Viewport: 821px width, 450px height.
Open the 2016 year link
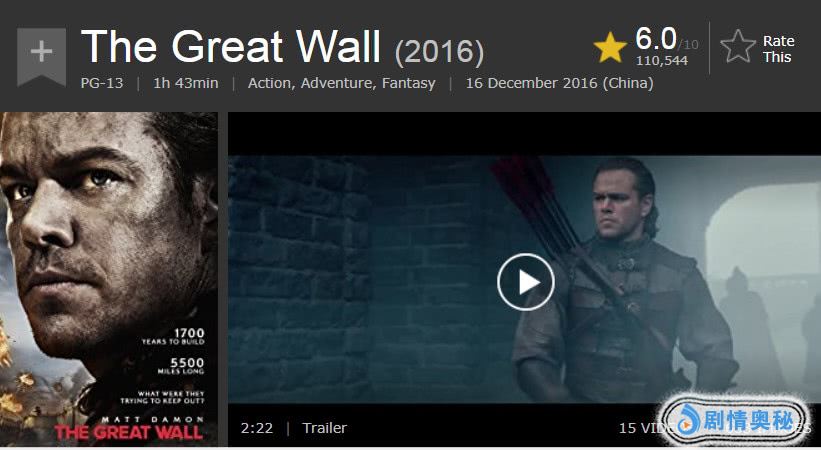coord(439,52)
